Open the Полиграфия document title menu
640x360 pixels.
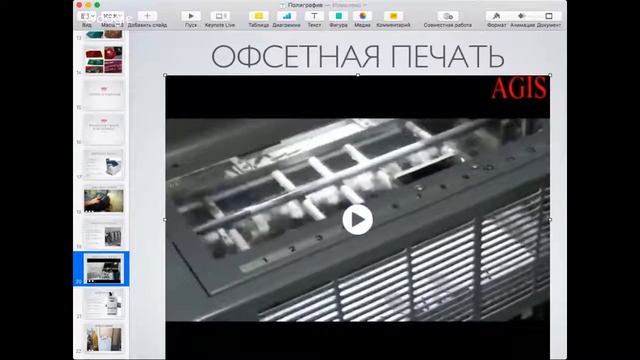click(x=305, y=5)
